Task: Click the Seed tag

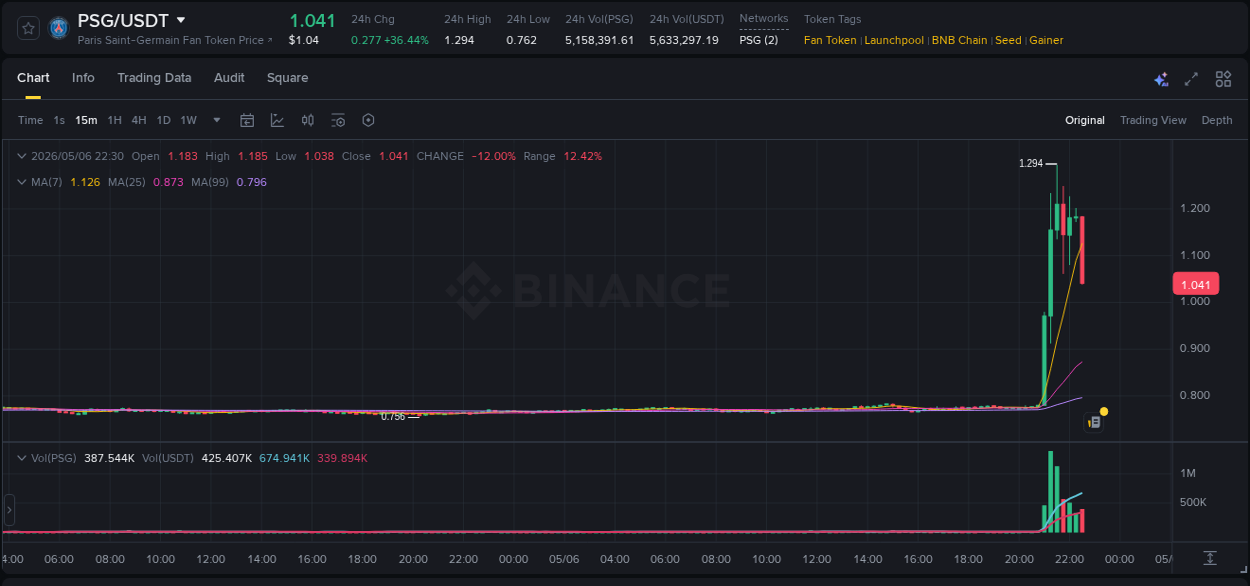Action: coord(1008,41)
